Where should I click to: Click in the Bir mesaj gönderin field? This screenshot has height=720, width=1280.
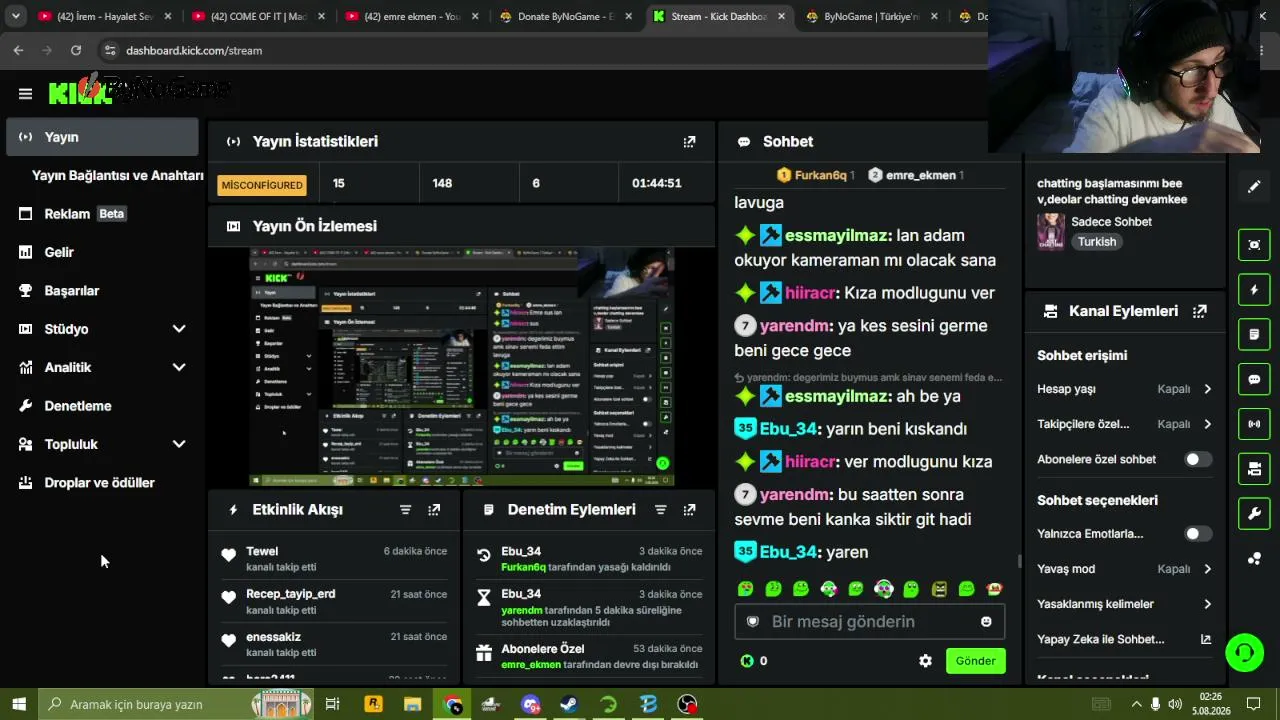pyautogui.click(x=869, y=622)
